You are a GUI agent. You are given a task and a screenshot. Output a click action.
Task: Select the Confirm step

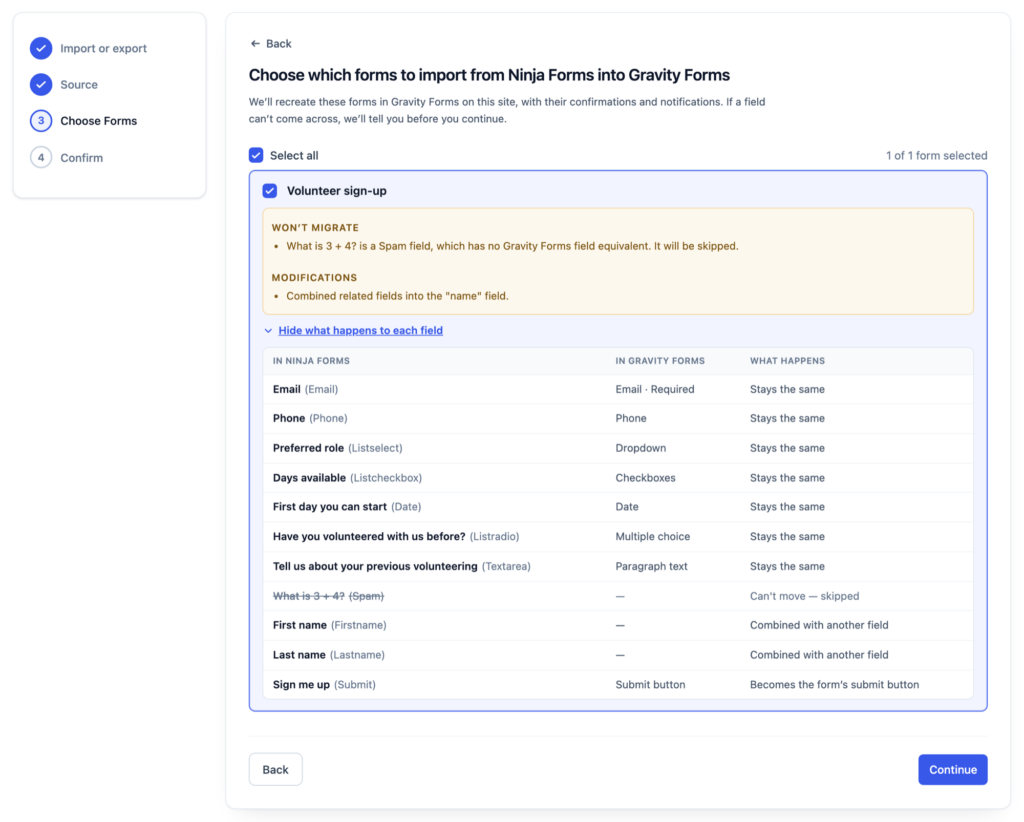[x=82, y=157]
